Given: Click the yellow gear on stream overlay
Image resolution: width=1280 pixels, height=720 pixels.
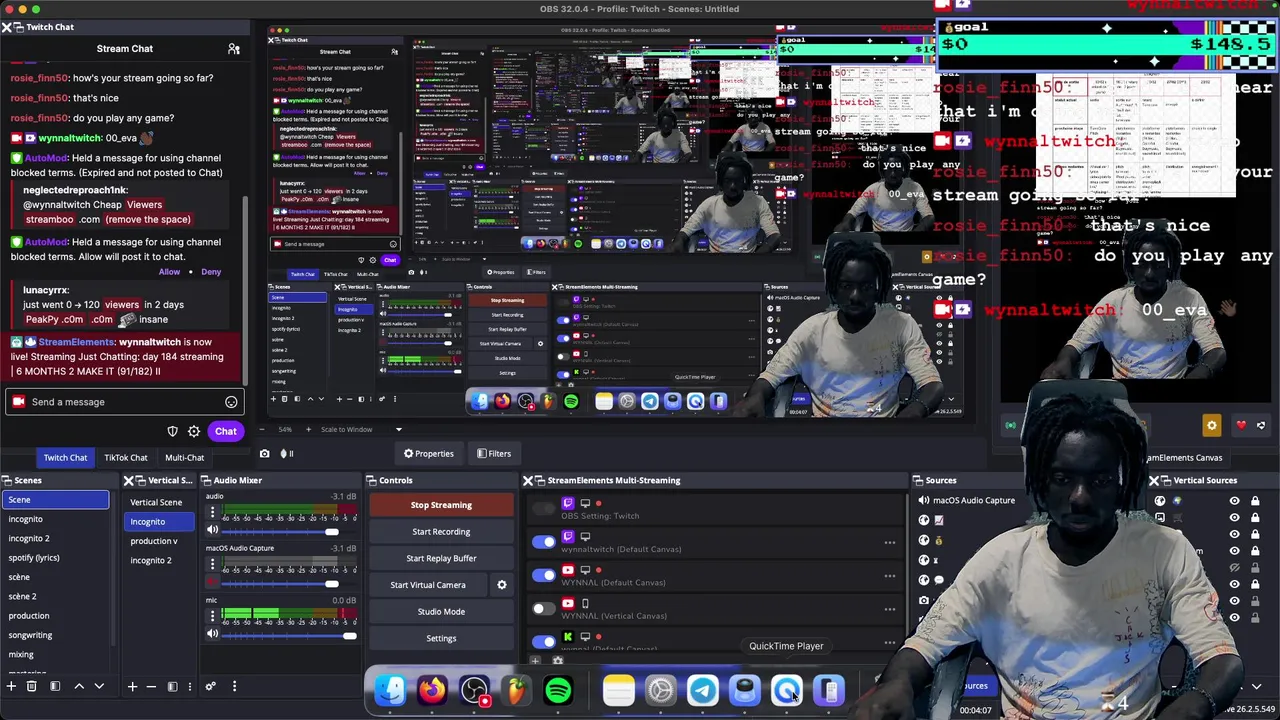Looking at the screenshot, I should click(1211, 425).
